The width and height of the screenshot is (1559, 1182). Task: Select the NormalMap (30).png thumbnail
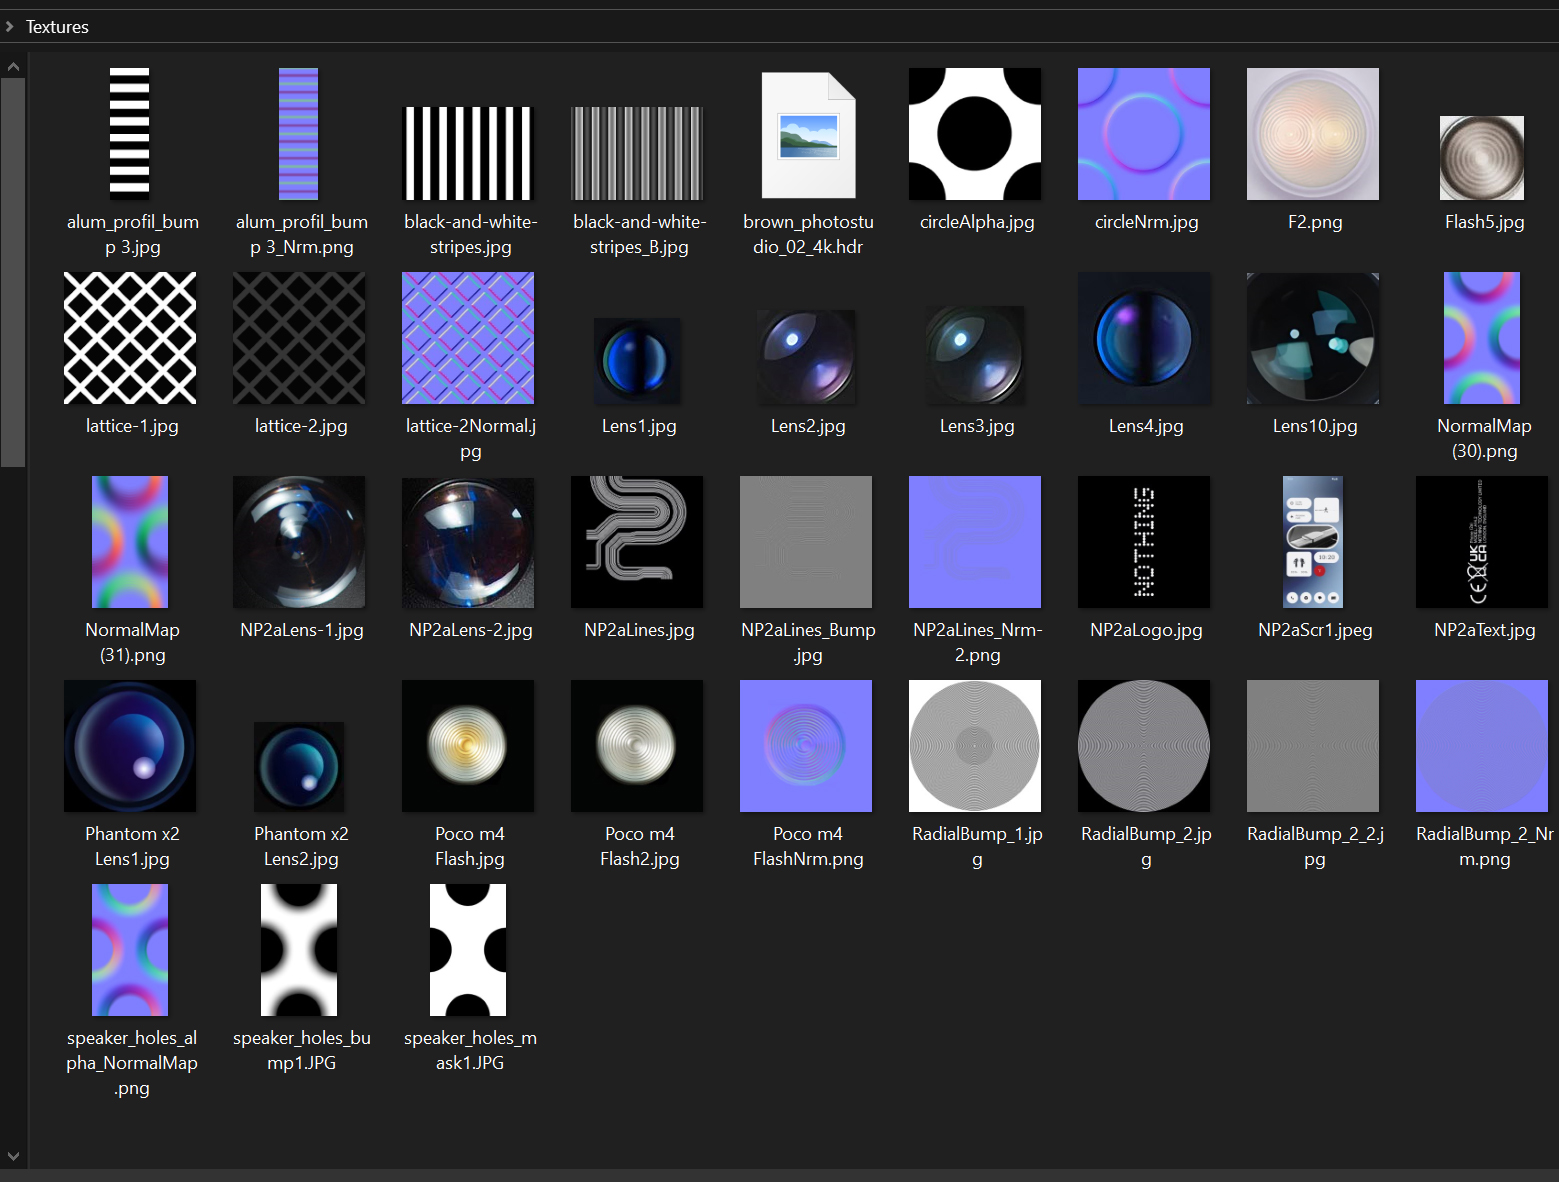1482,338
